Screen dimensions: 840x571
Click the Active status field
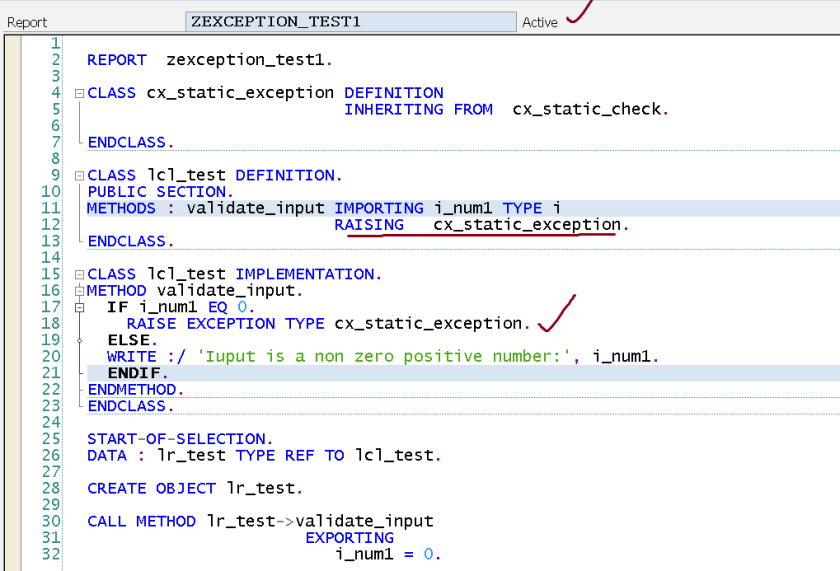[540, 22]
